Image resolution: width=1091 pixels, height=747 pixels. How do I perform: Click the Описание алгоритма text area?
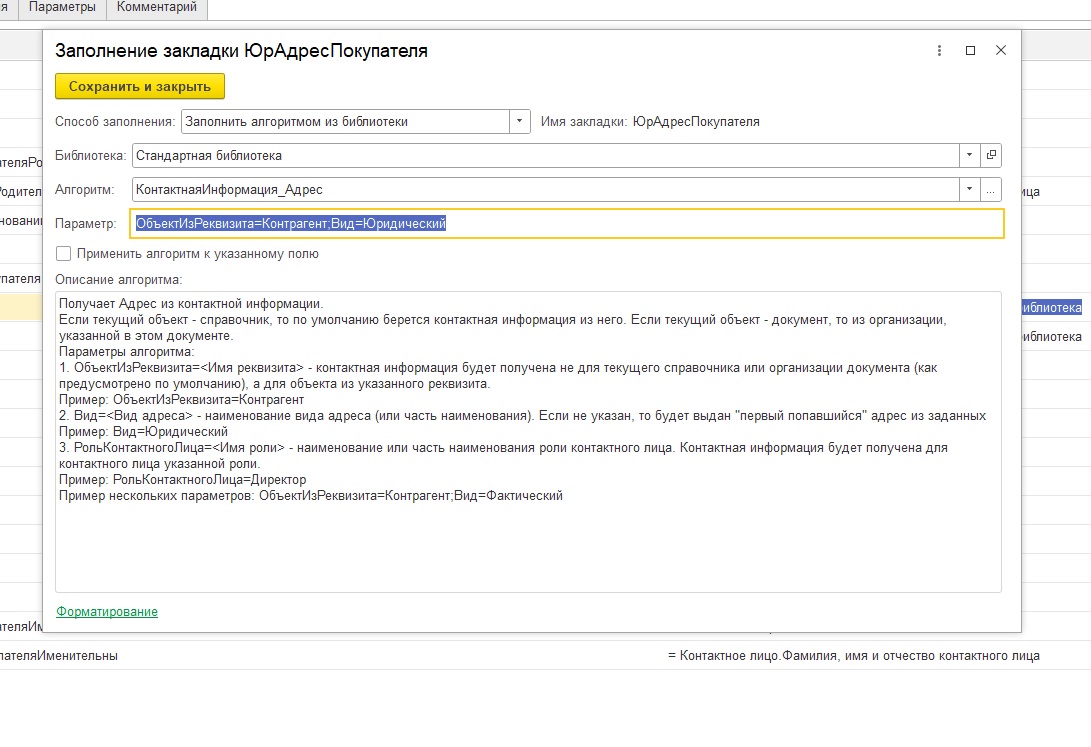tap(528, 442)
